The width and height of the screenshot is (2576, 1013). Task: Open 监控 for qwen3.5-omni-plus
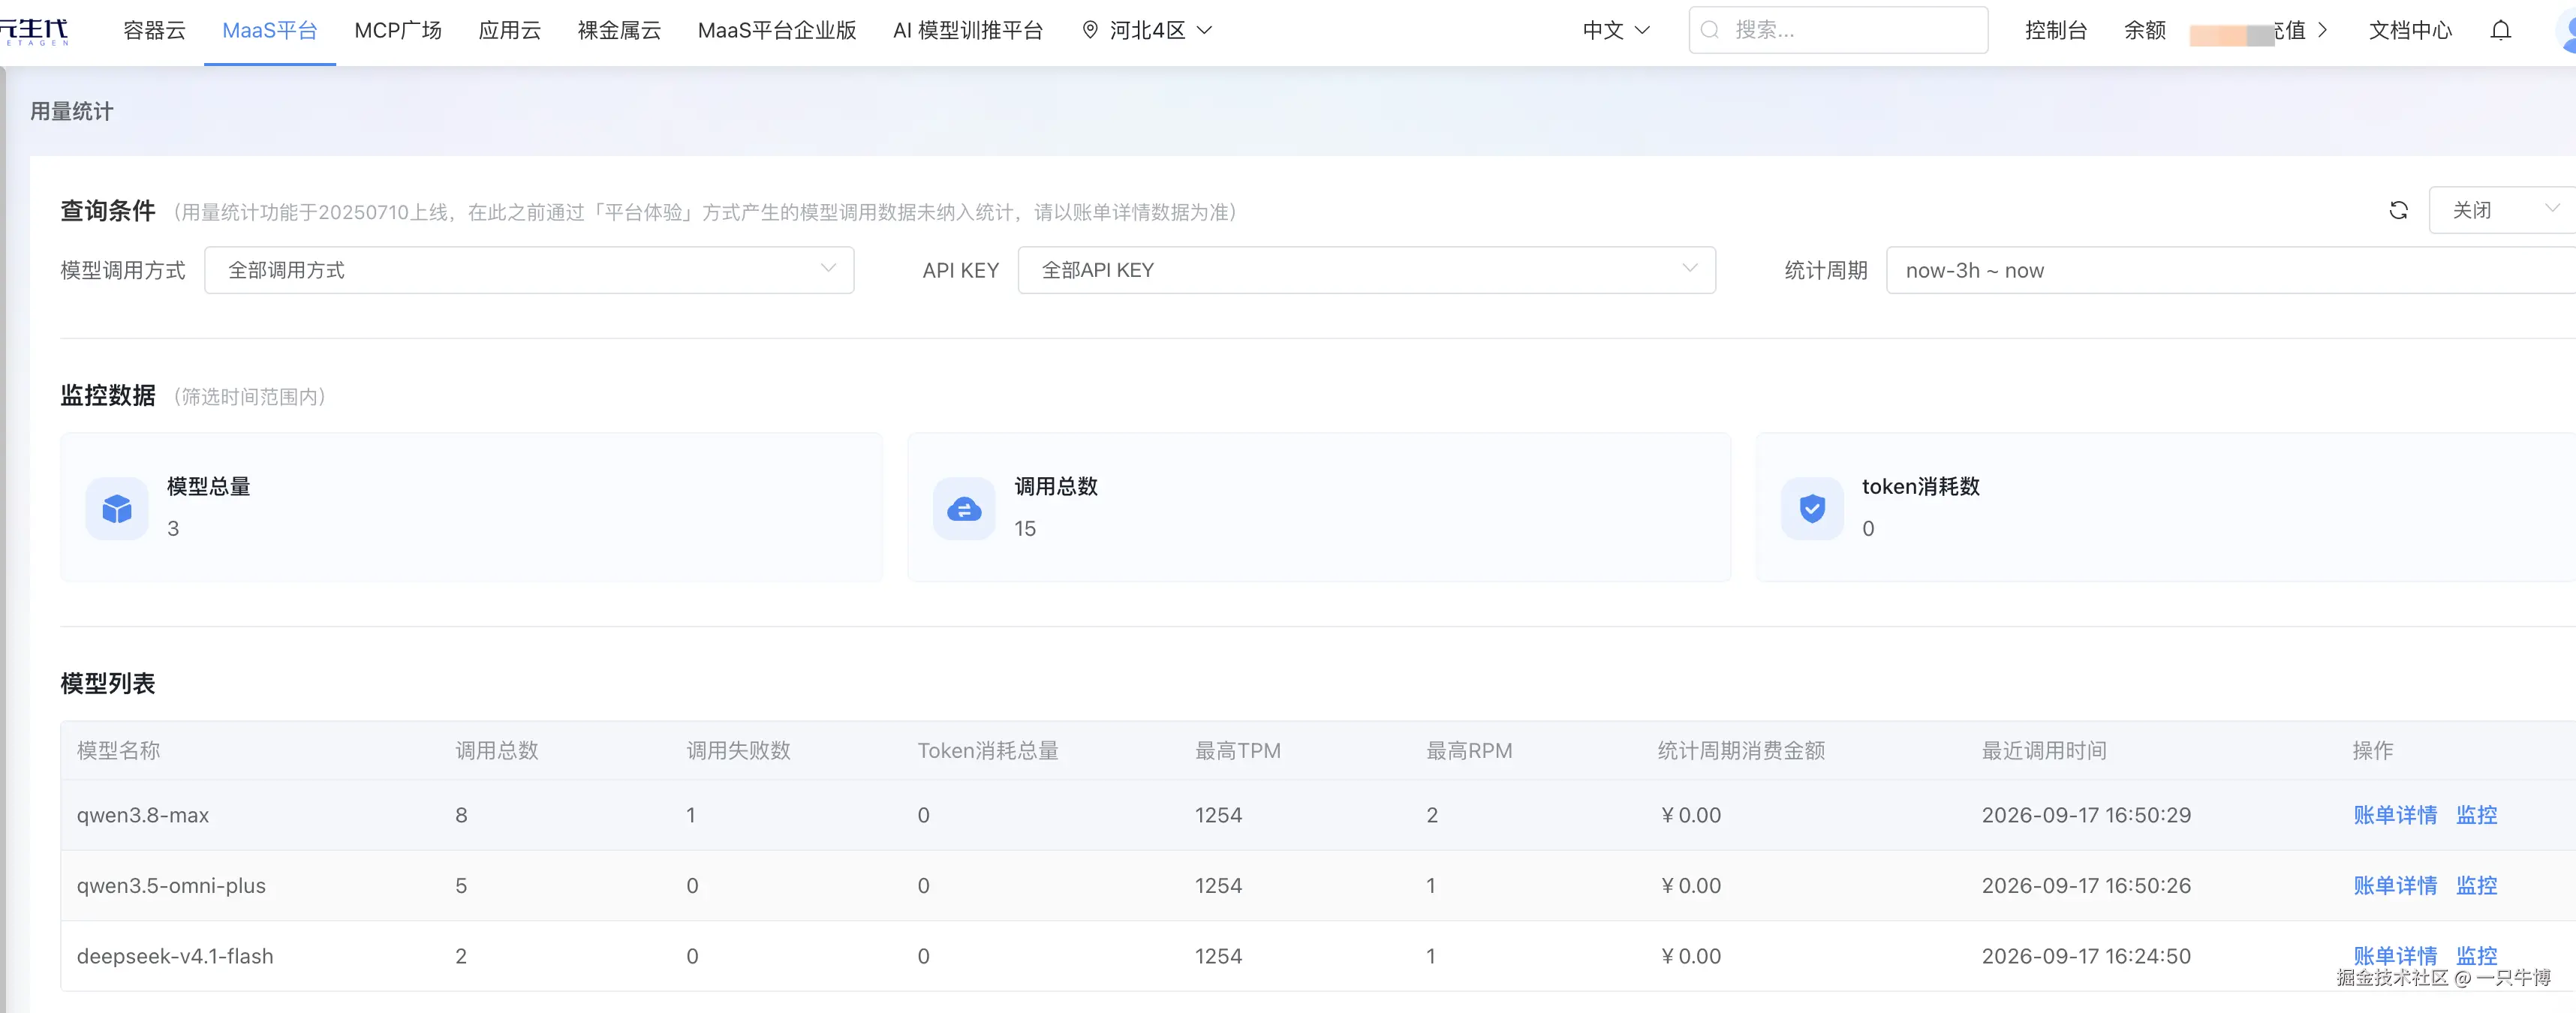pos(2477,885)
